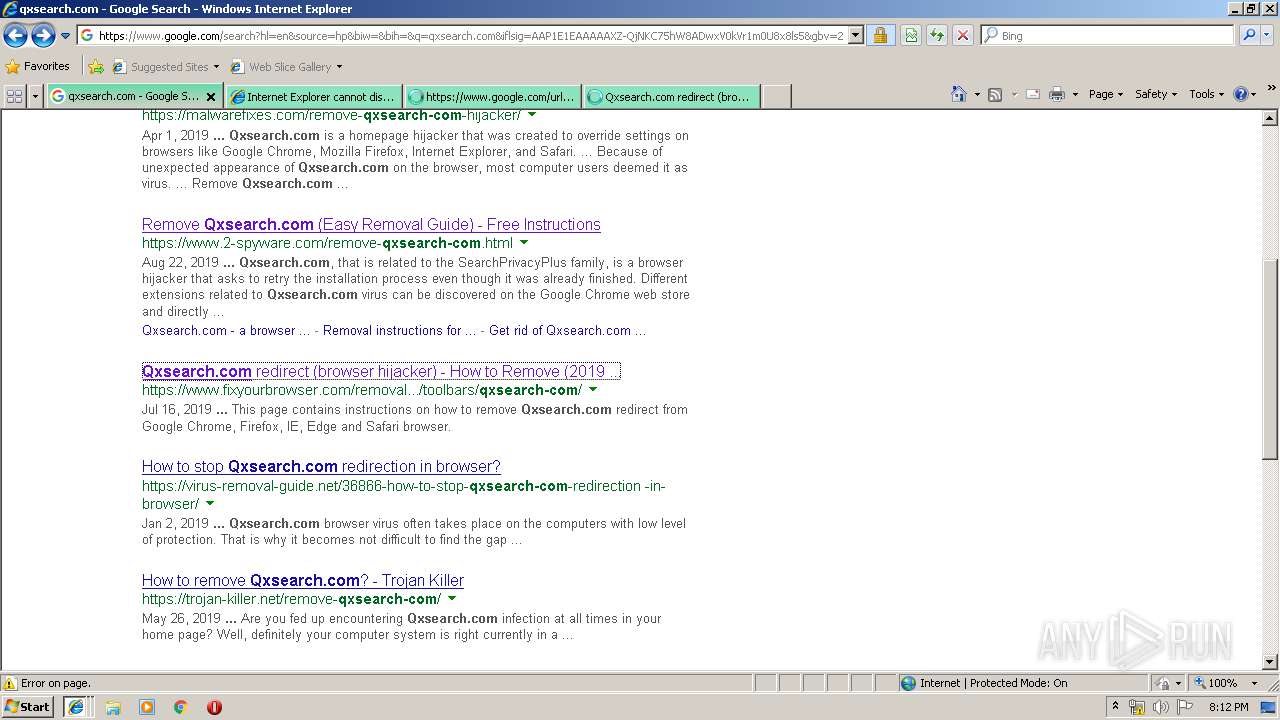Viewport: 1280px width, 720px height.
Task: Click the Bing search box
Action: tap(1107, 36)
